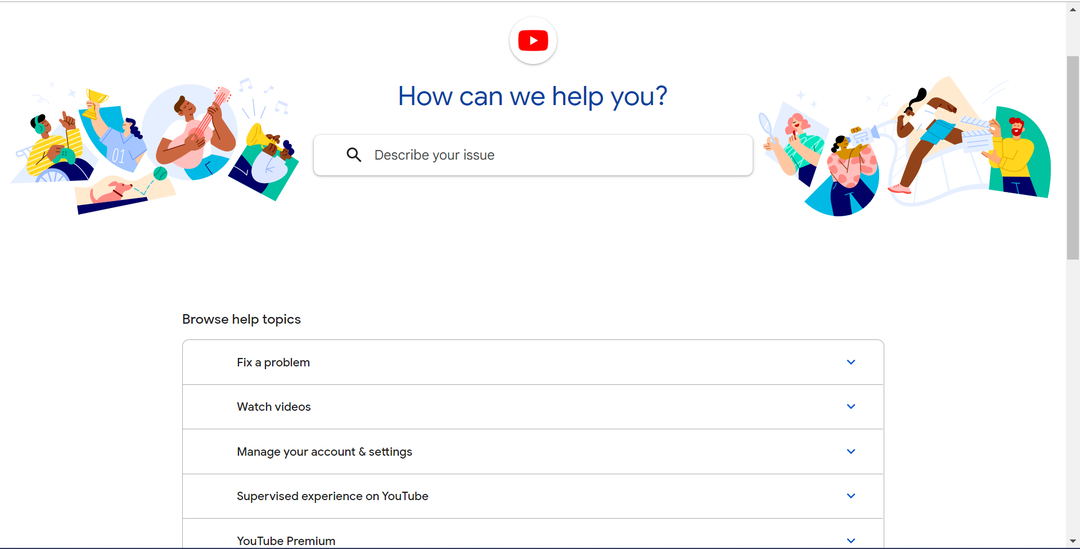This screenshot has width=1080, height=549.
Task: Expand Manage your account & settings chevron
Action: 851,452
